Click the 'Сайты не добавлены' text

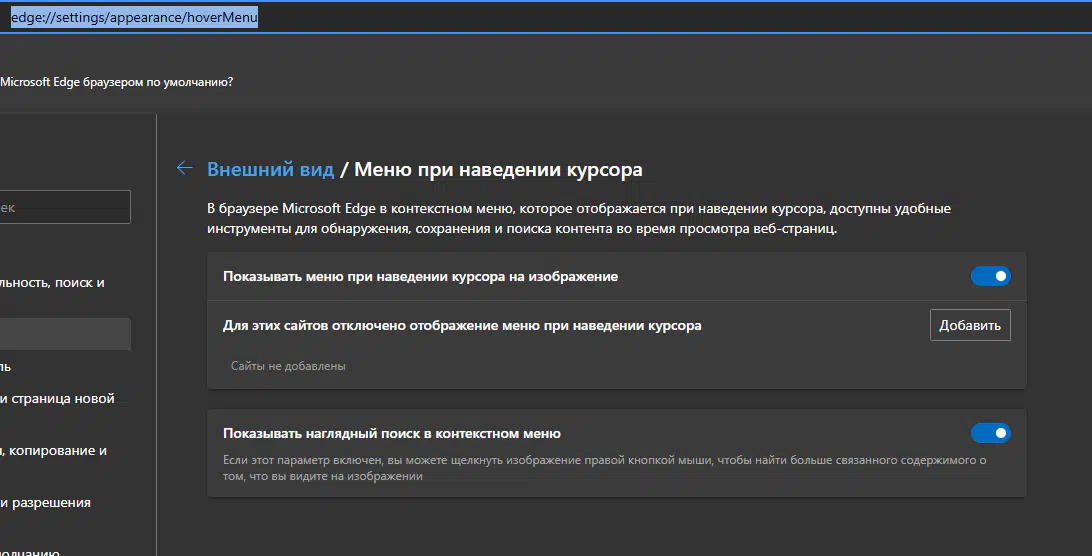point(288,366)
